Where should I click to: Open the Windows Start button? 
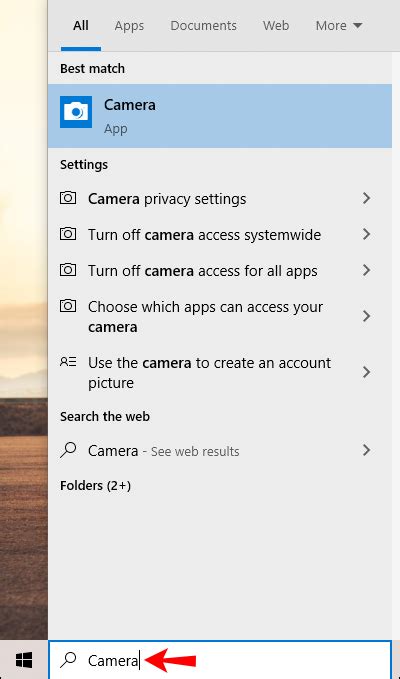[x=24, y=660]
